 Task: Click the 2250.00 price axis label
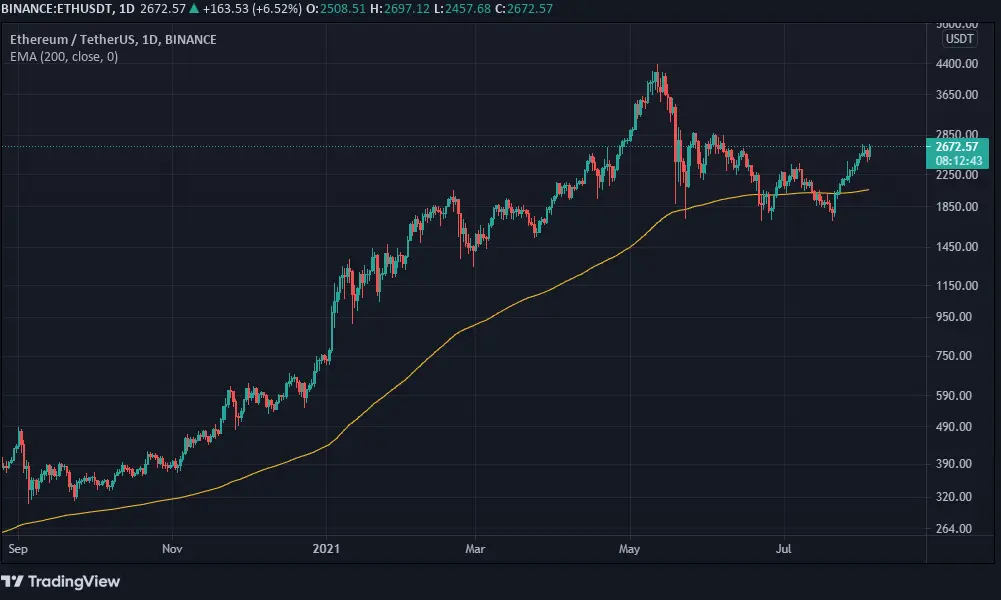(956, 175)
